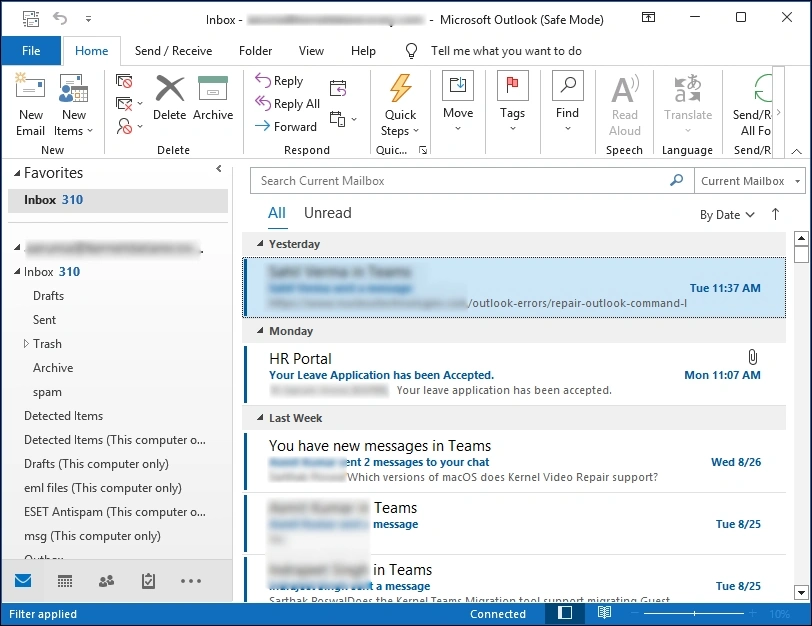
Task: Open the Archive folder
Action: 53,368
